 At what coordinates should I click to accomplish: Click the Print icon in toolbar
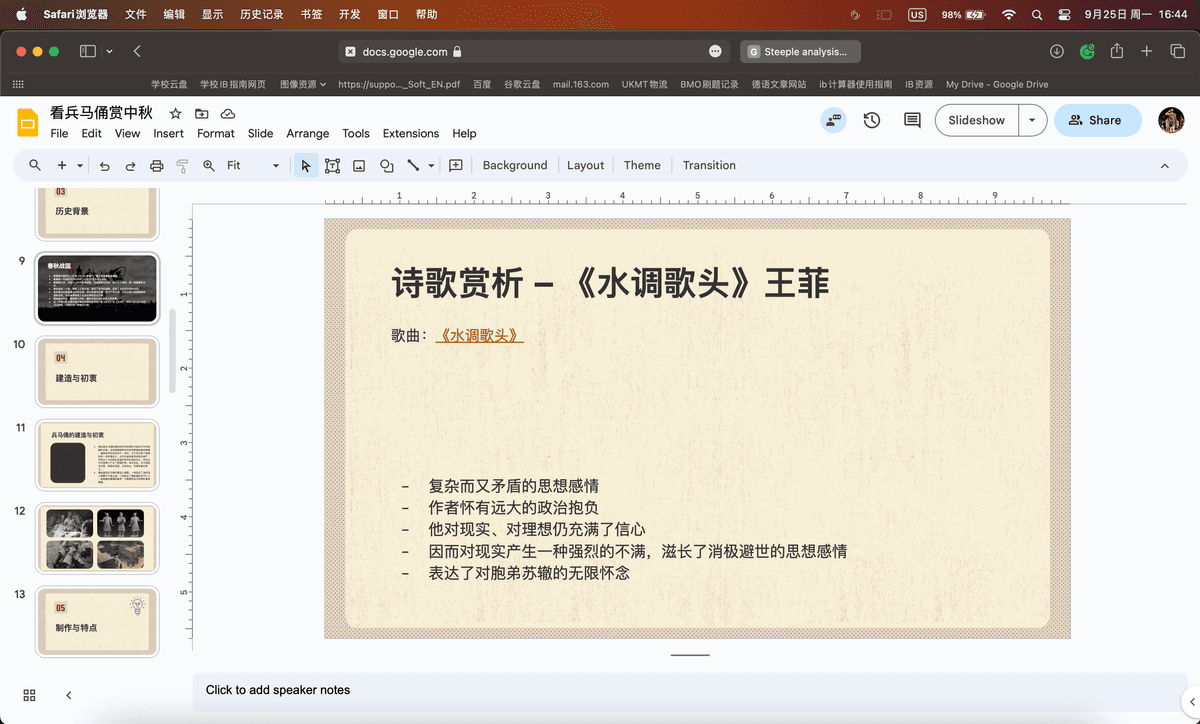(156, 166)
